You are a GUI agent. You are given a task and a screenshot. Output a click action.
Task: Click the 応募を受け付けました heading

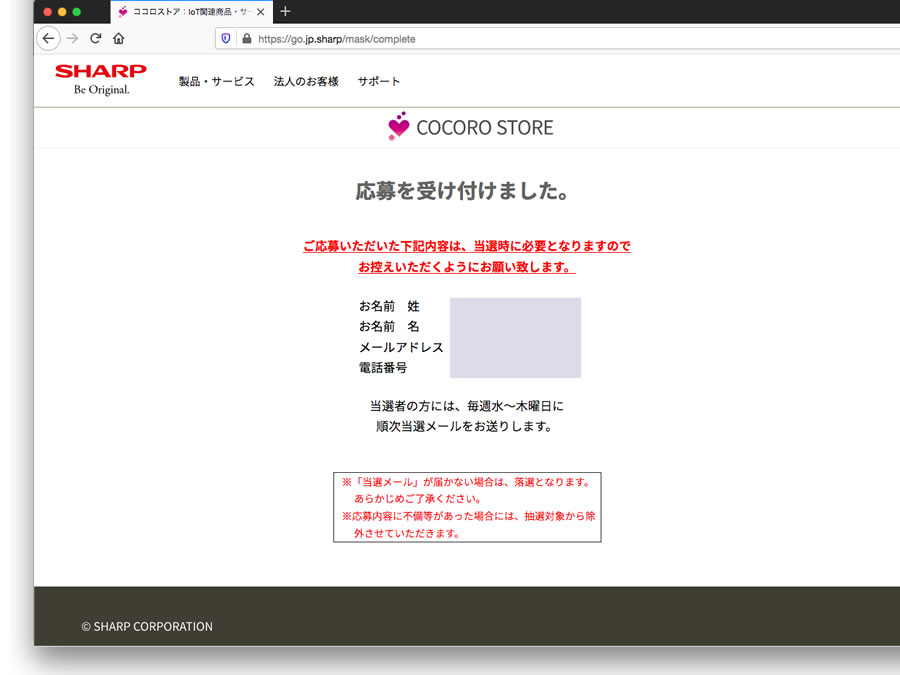pyautogui.click(x=463, y=191)
